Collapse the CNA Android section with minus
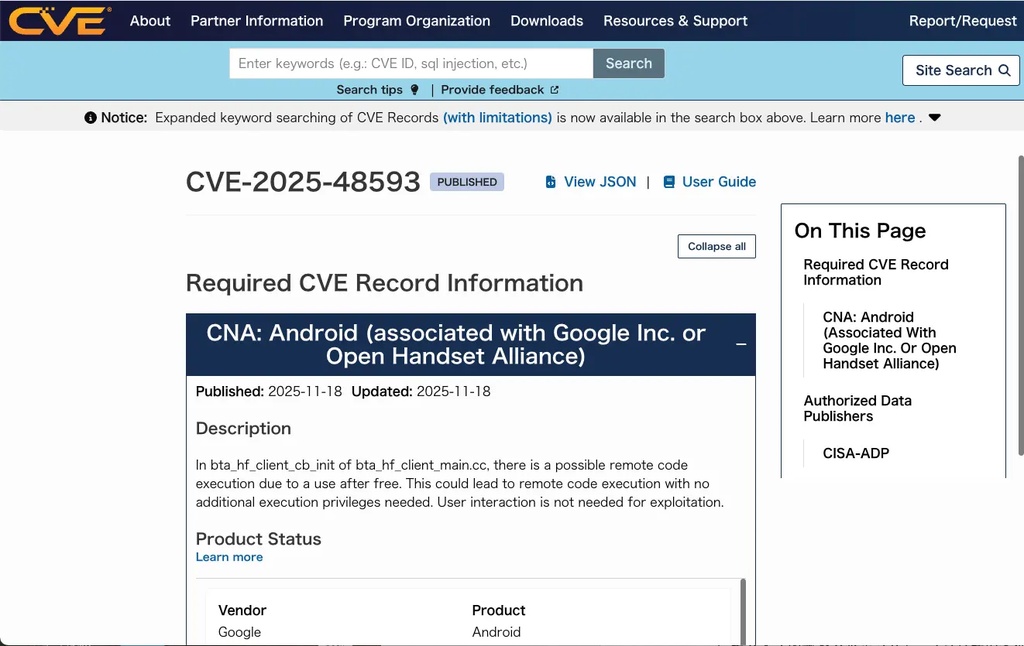Image resolution: width=1024 pixels, height=646 pixels. [x=741, y=344]
